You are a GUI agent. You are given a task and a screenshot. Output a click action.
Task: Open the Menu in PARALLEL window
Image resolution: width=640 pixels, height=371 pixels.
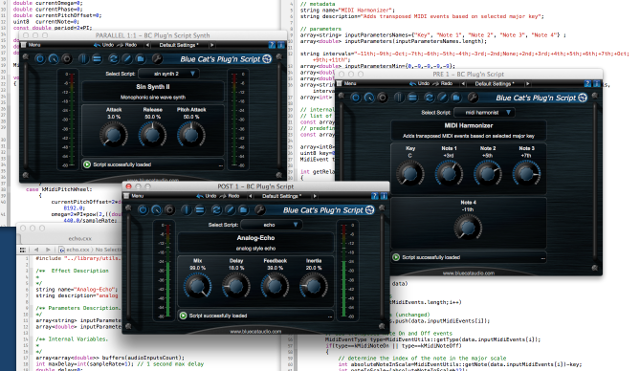coord(31,45)
